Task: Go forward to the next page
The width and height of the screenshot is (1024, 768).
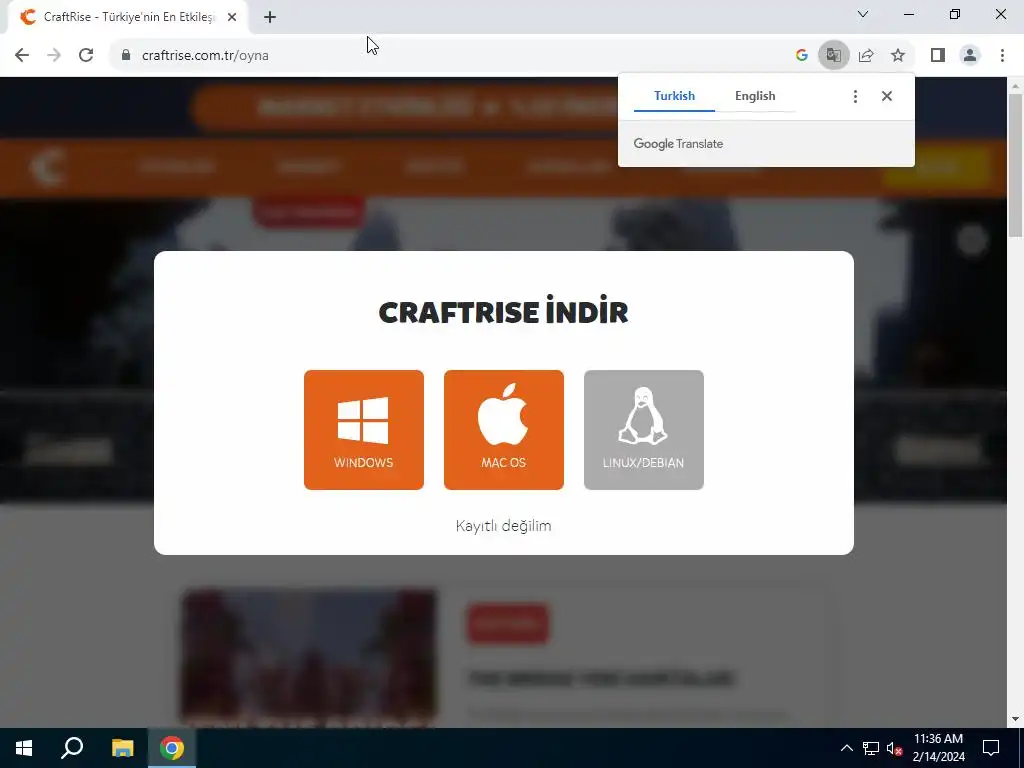Action: 54,56
